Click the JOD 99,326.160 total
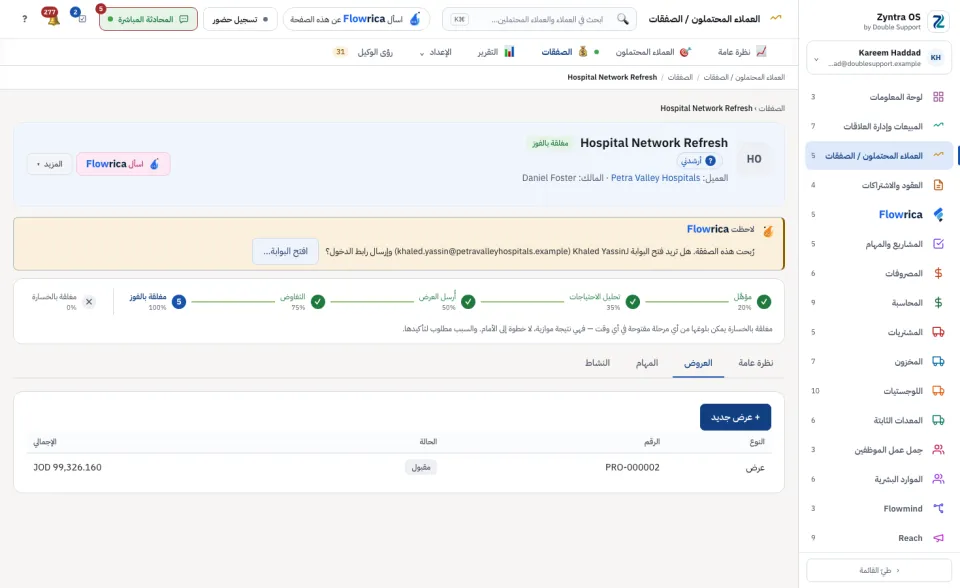960x588 pixels. (67, 467)
